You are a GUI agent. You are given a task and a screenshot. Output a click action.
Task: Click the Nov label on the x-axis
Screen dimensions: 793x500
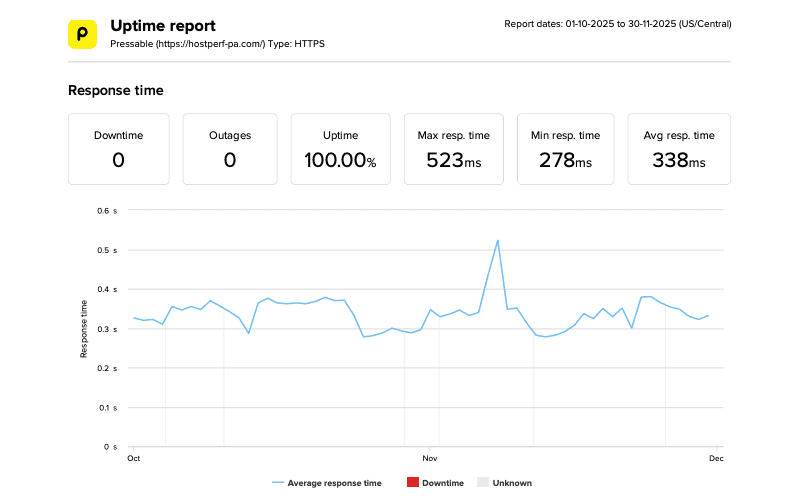tap(430, 459)
